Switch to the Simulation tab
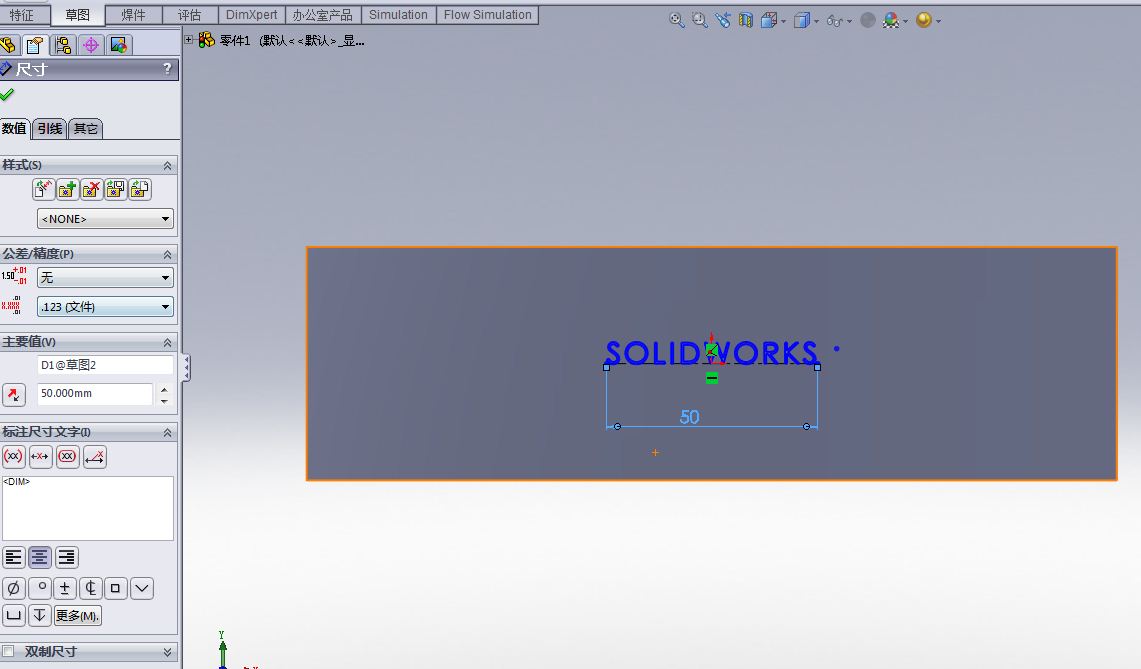The width and height of the screenshot is (1141, 669). (x=398, y=15)
